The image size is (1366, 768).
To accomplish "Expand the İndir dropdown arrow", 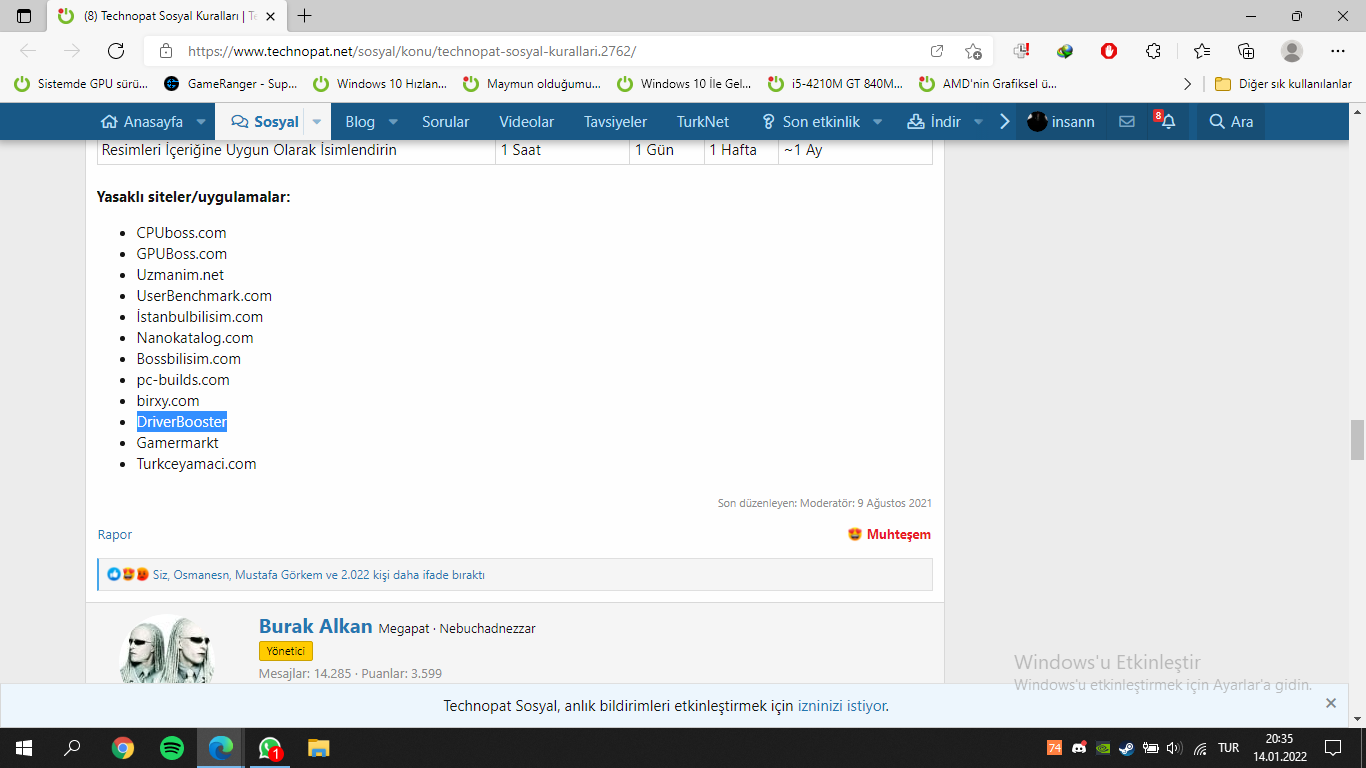I will (978, 122).
